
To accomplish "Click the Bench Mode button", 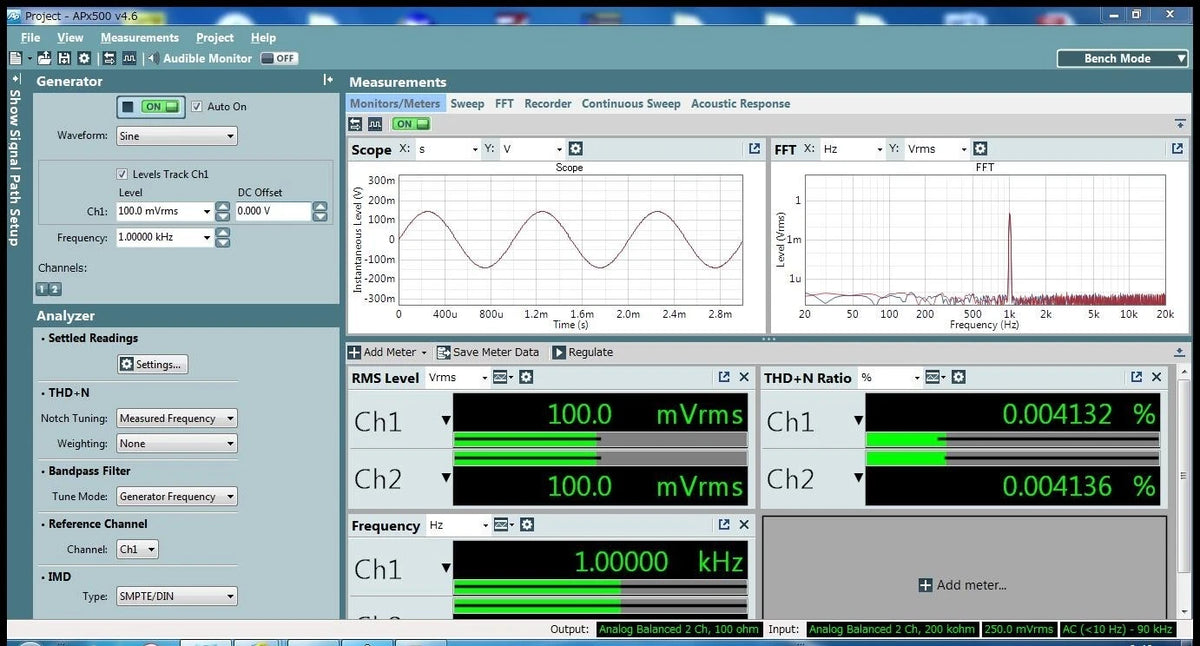I will [x=1121, y=58].
